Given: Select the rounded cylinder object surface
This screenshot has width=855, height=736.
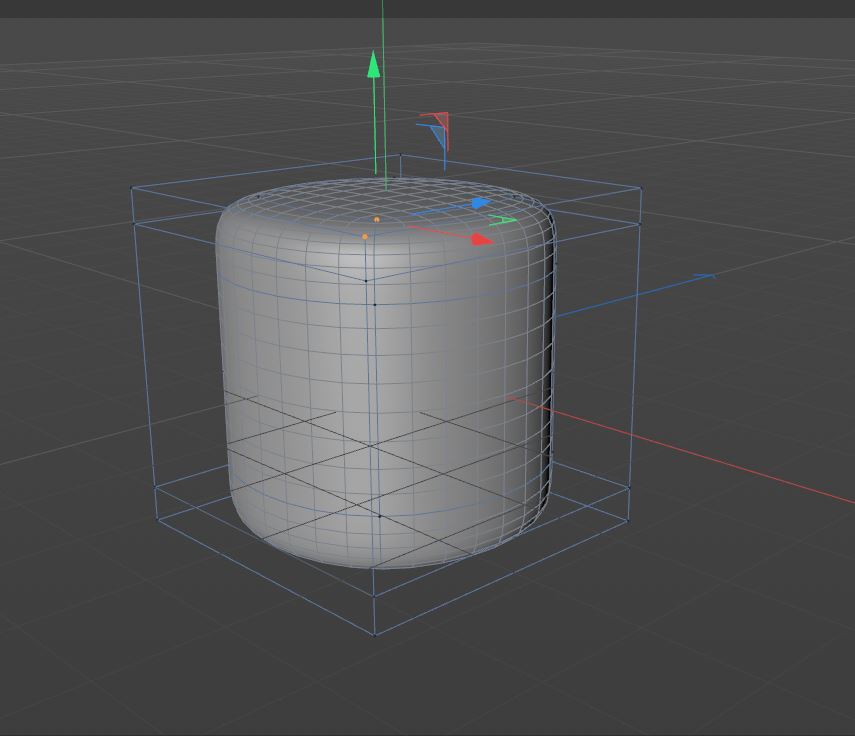Looking at the screenshot, I should tap(310, 400).
